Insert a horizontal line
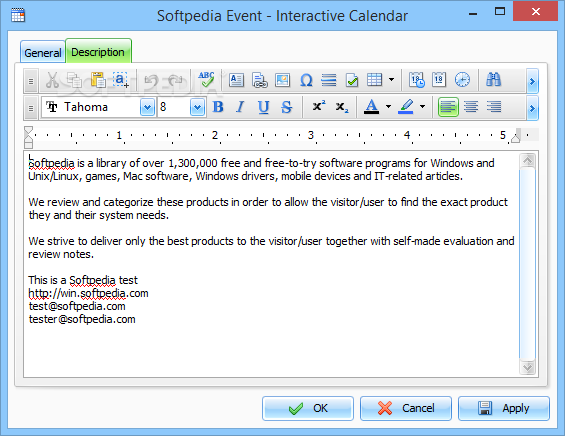 (329, 80)
